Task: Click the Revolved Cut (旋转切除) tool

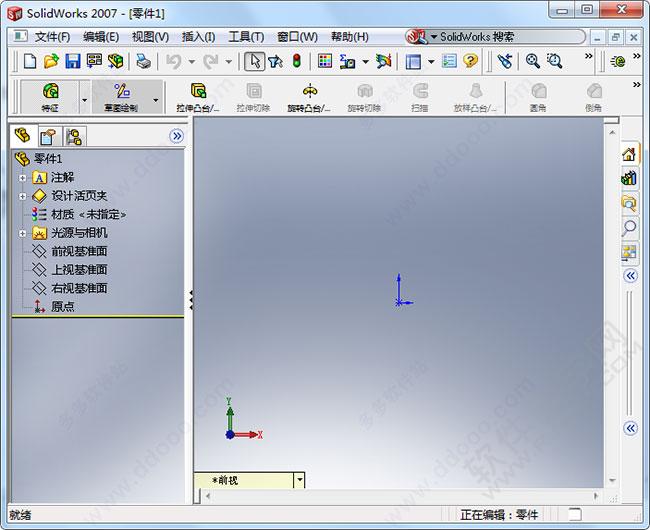Action: (364, 97)
